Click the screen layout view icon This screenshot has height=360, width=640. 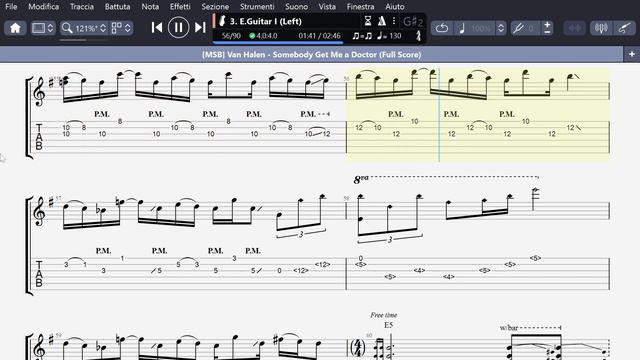pyautogui.click(x=39, y=28)
